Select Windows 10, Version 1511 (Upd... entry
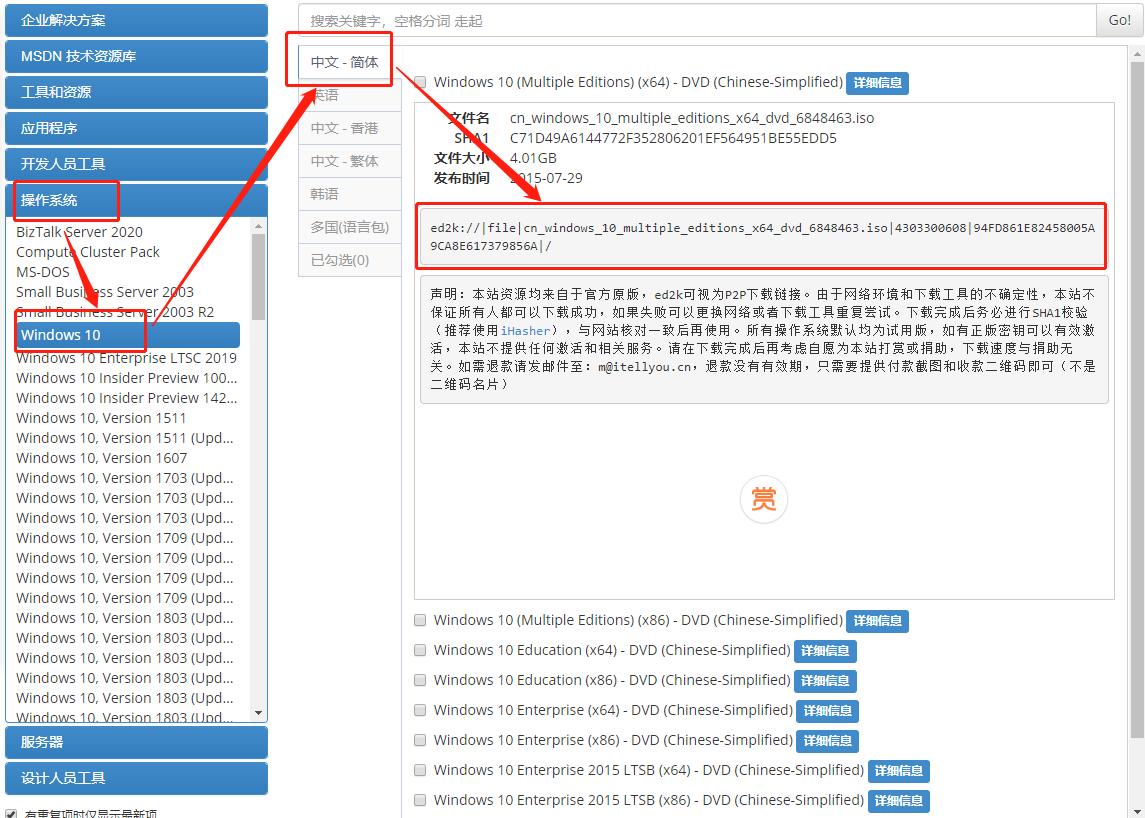 [124, 437]
